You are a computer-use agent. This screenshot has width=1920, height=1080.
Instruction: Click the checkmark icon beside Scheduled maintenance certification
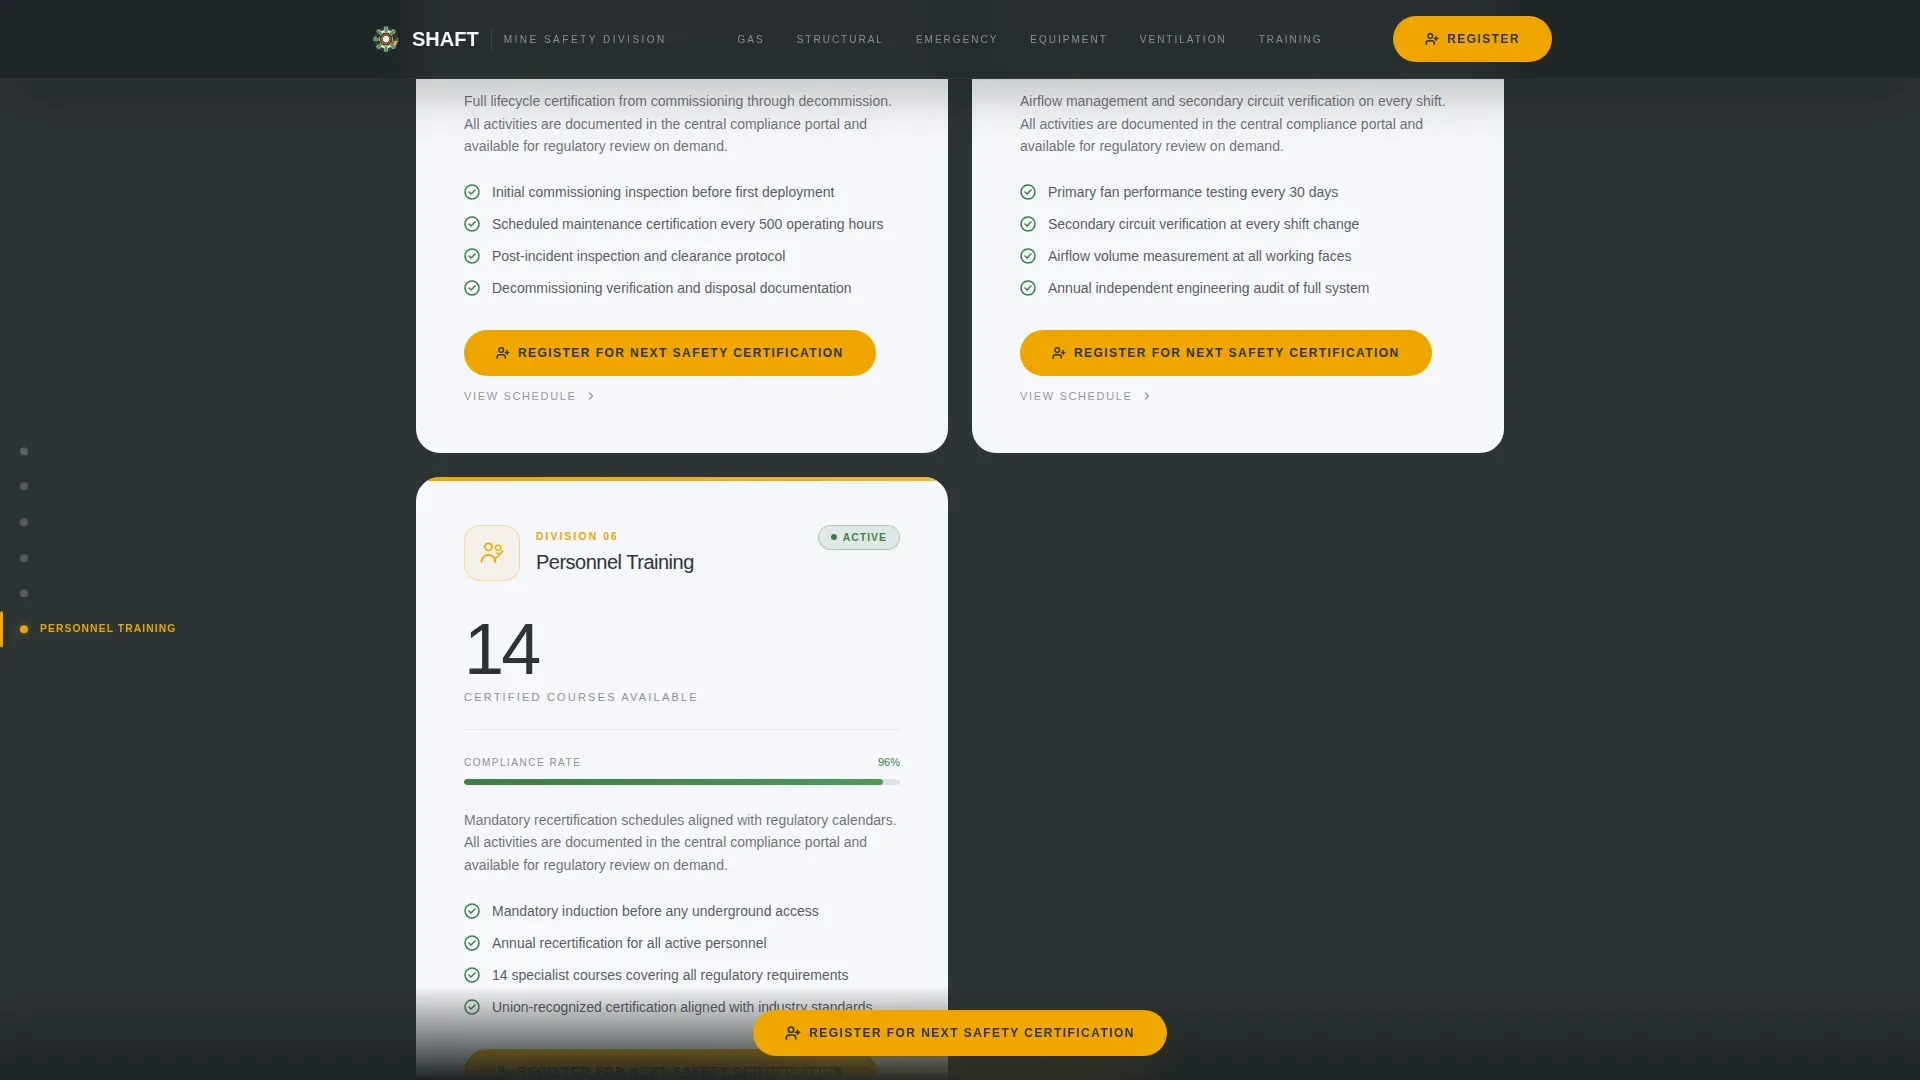click(x=472, y=224)
